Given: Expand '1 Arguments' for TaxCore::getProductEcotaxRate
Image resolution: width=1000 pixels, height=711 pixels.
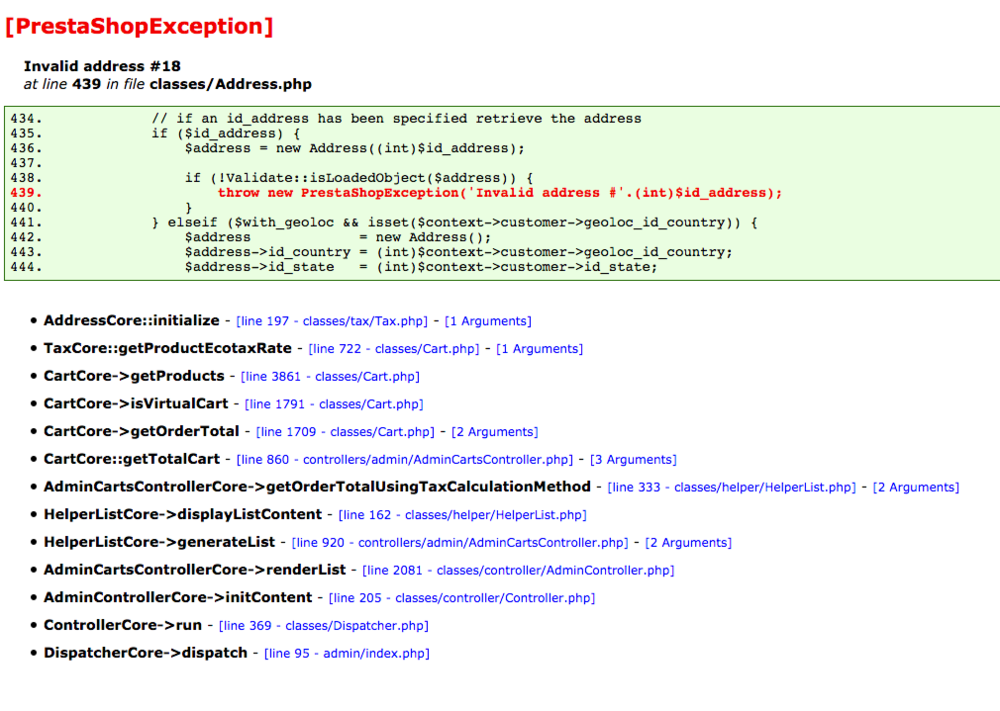Looking at the screenshot, I should click(540, 349).
